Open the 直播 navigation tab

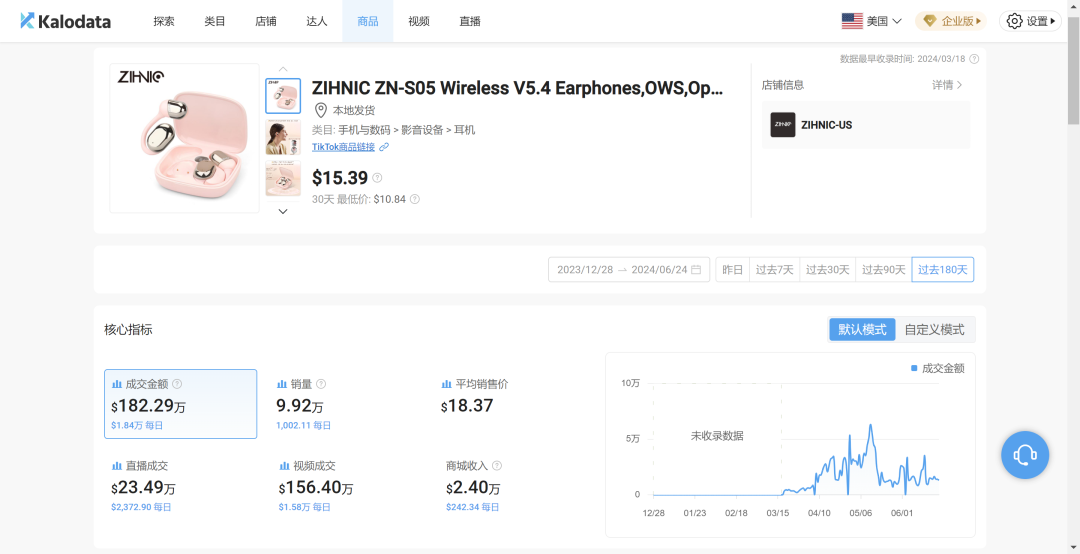point(470,21)
